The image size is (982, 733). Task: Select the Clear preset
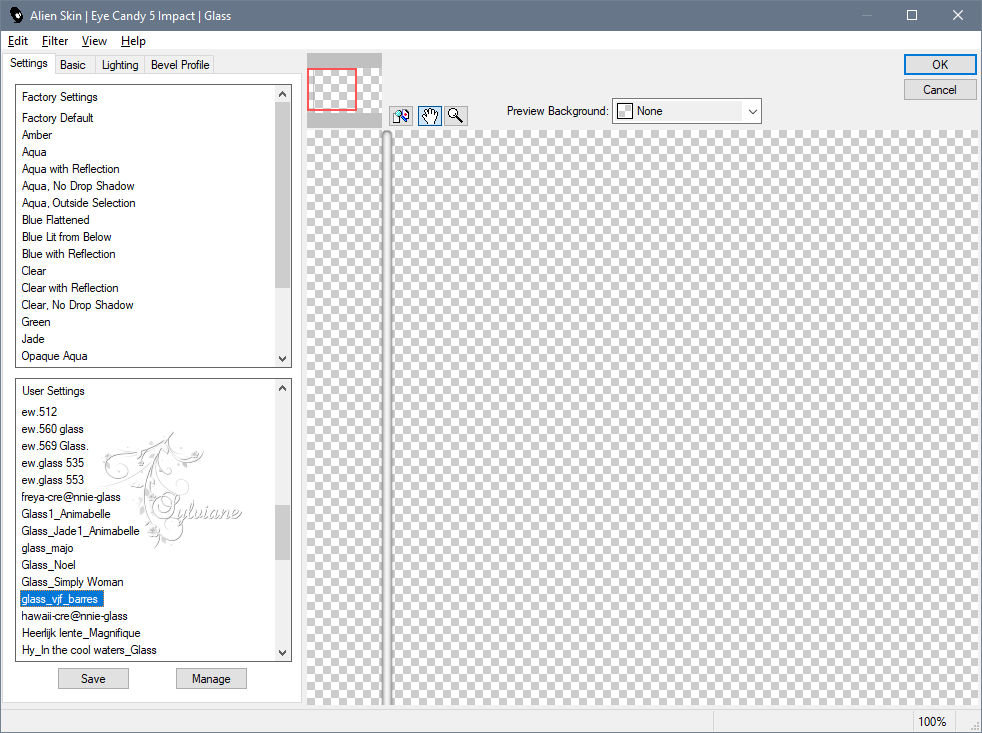pyautogui.click(x=33, y=271)
